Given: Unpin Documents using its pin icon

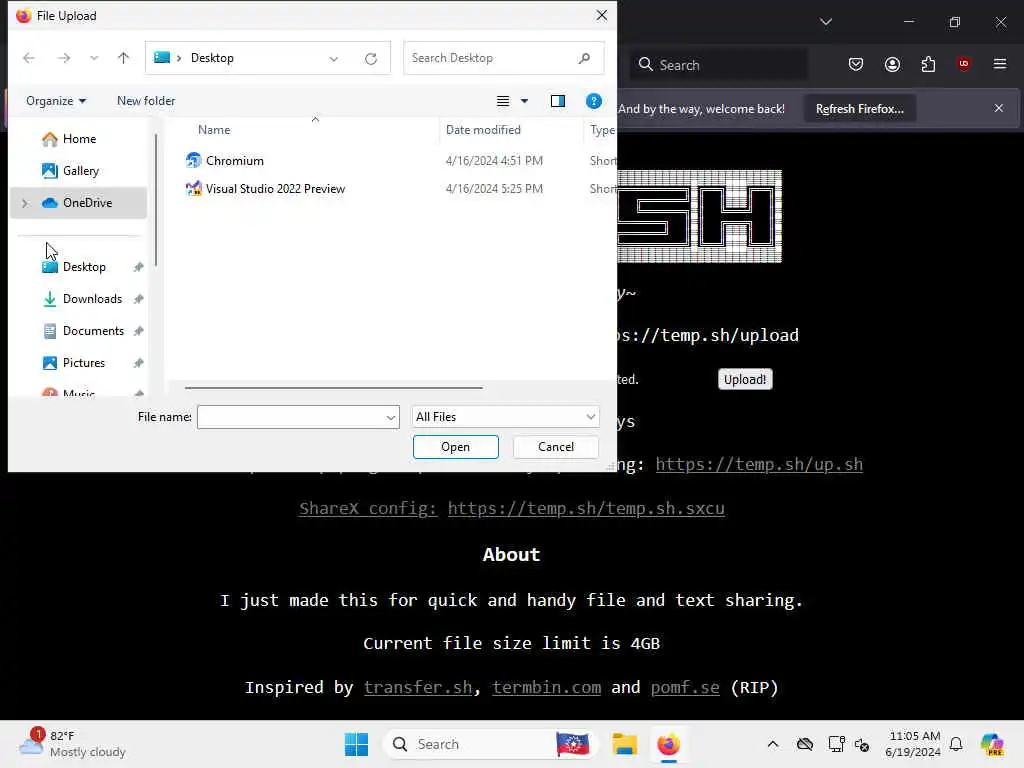Looking at the screenshot, I should point(138,331).
